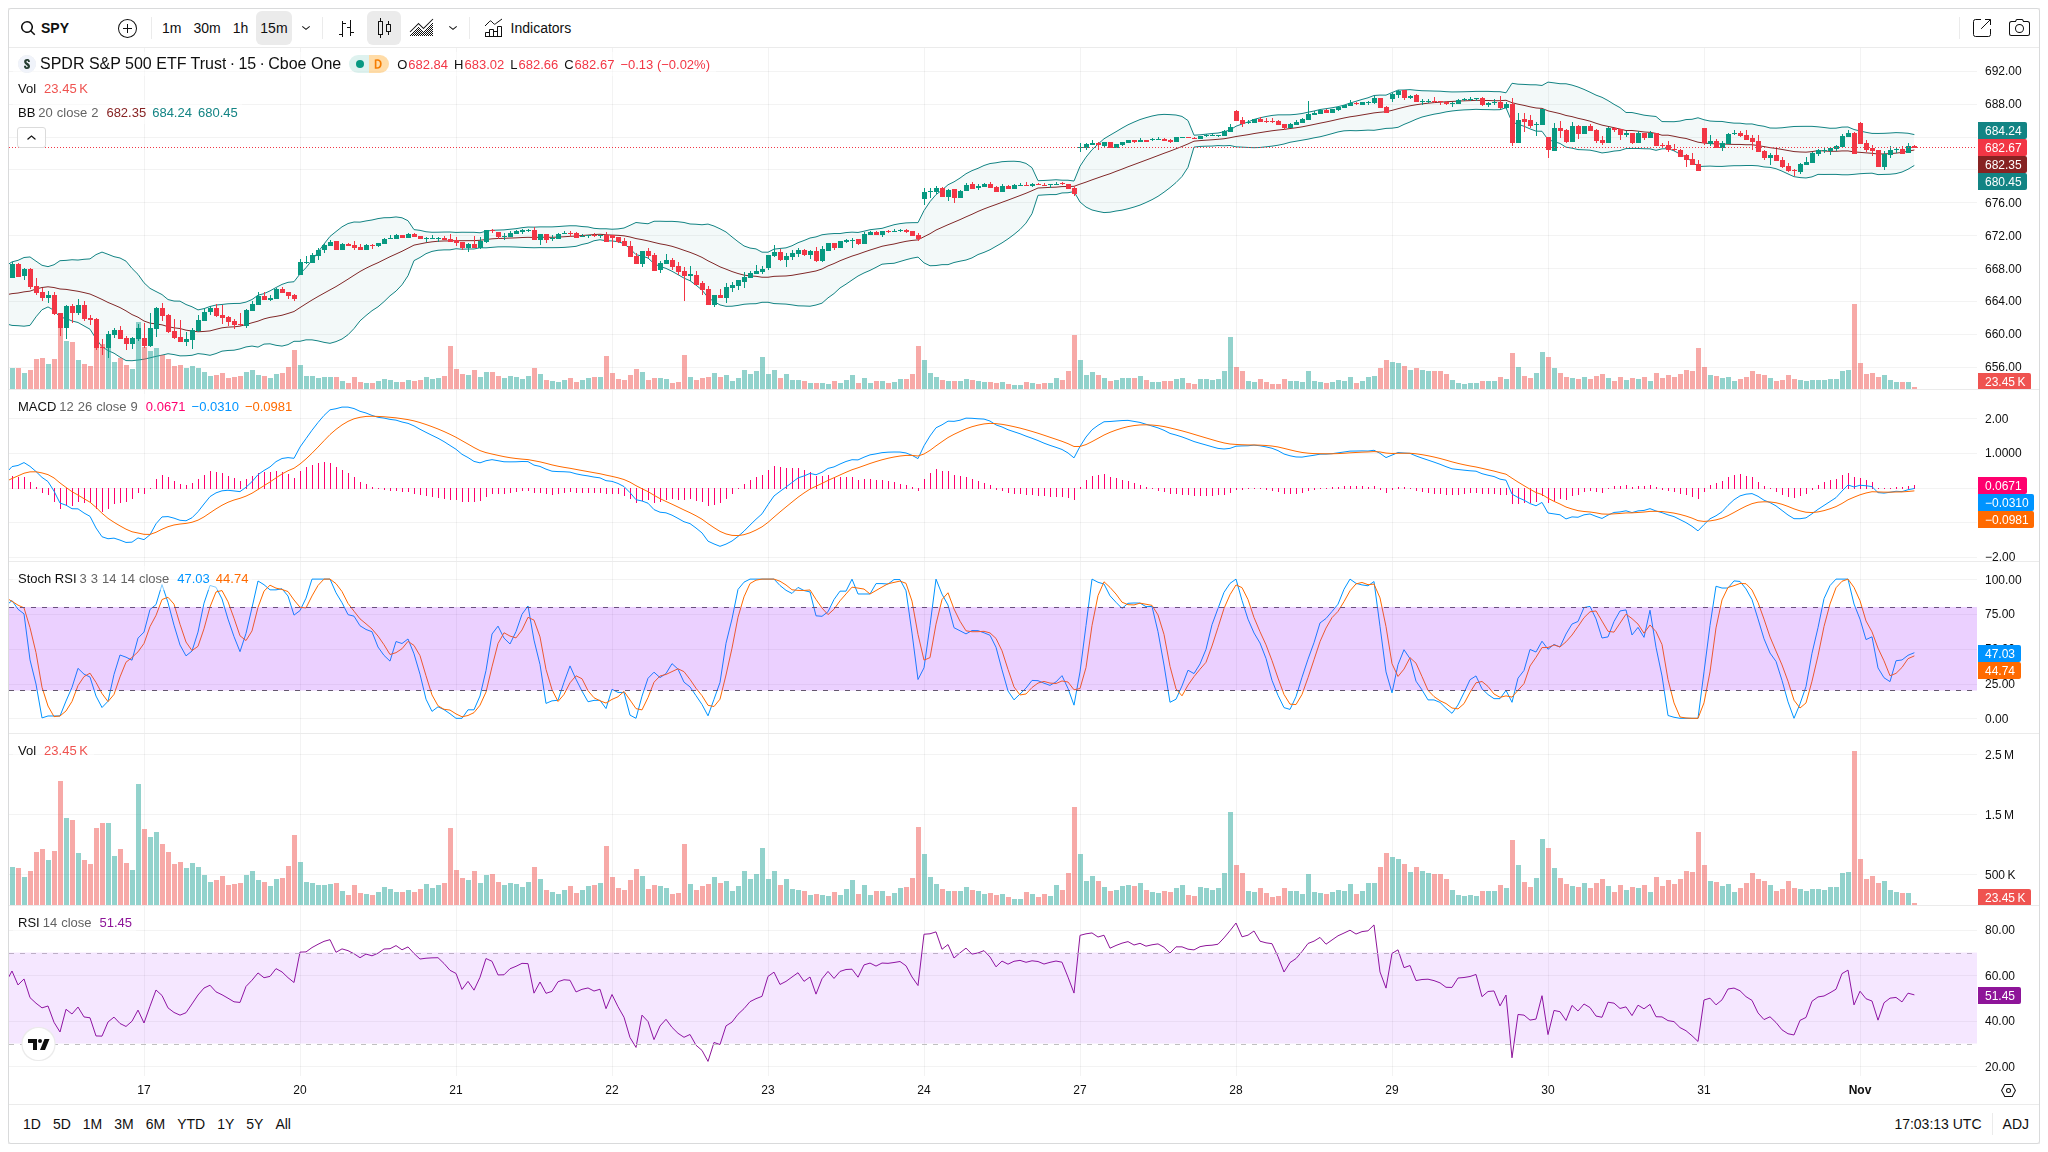The image size is (2048, 1152).
Task: Open the time interval dropdown arrow
Action: [306, 28]
